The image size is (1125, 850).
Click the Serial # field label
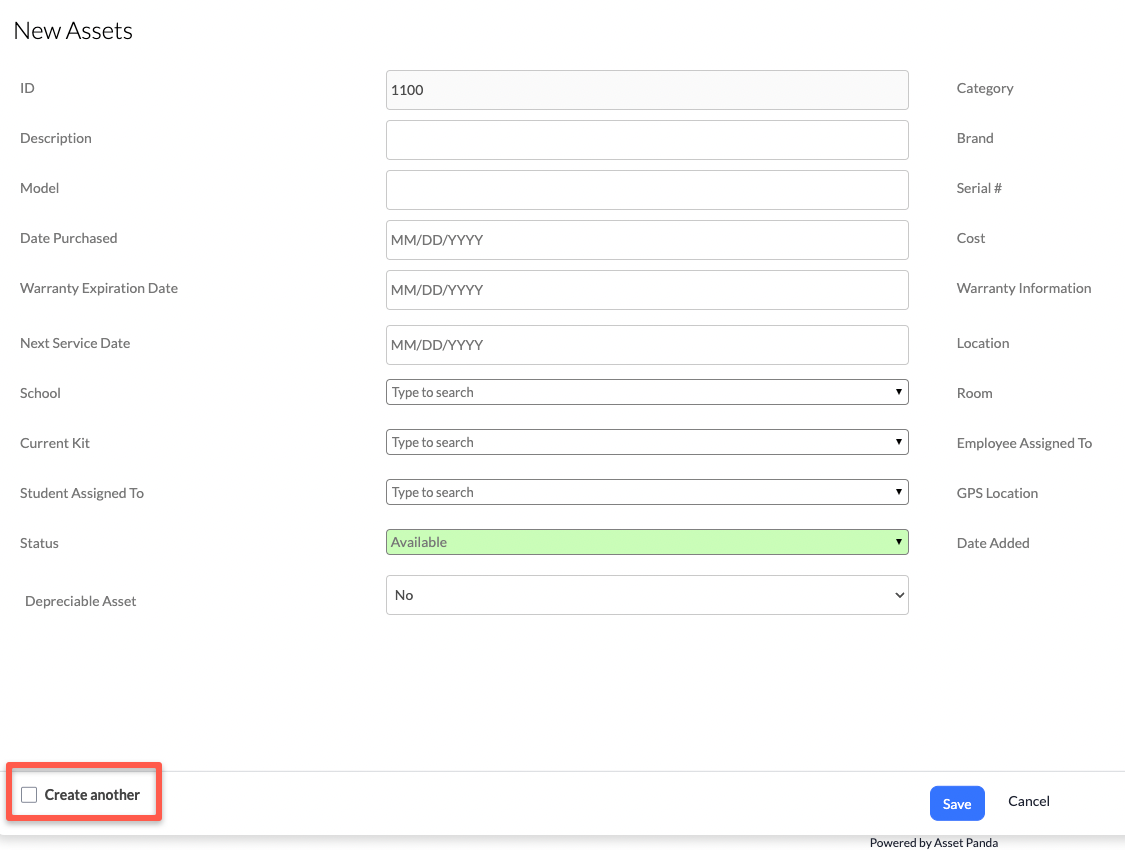[x=978, y=188]
